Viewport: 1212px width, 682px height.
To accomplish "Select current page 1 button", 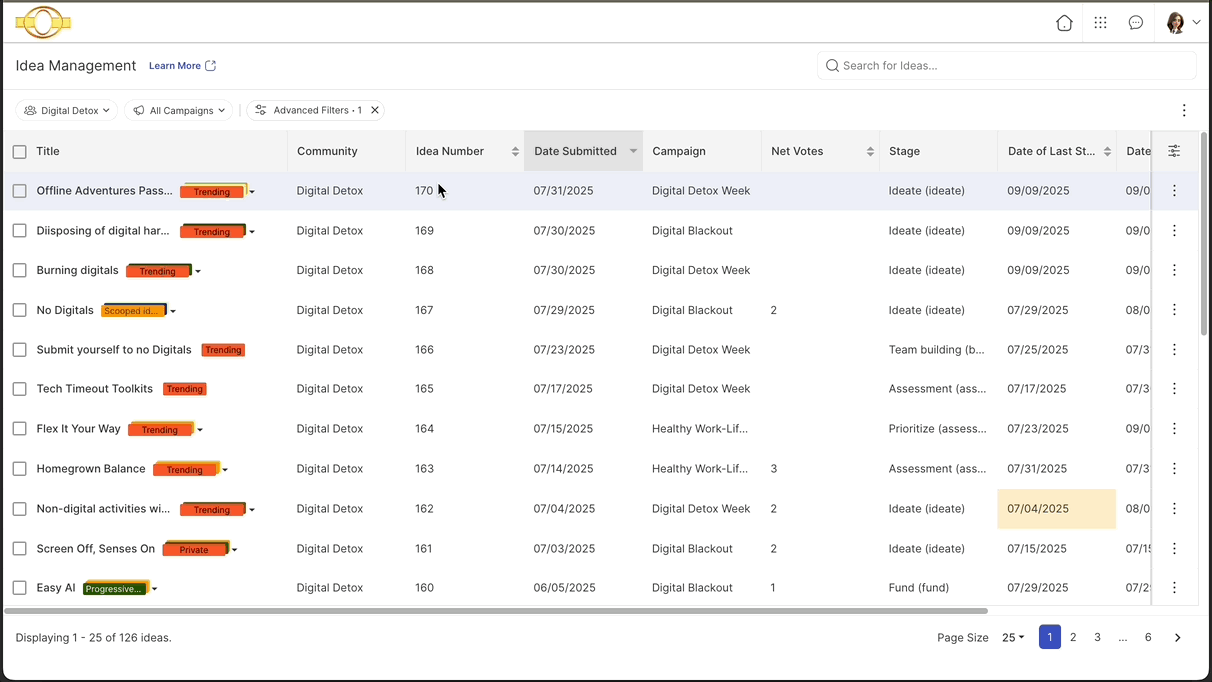I will (1050, 638).
